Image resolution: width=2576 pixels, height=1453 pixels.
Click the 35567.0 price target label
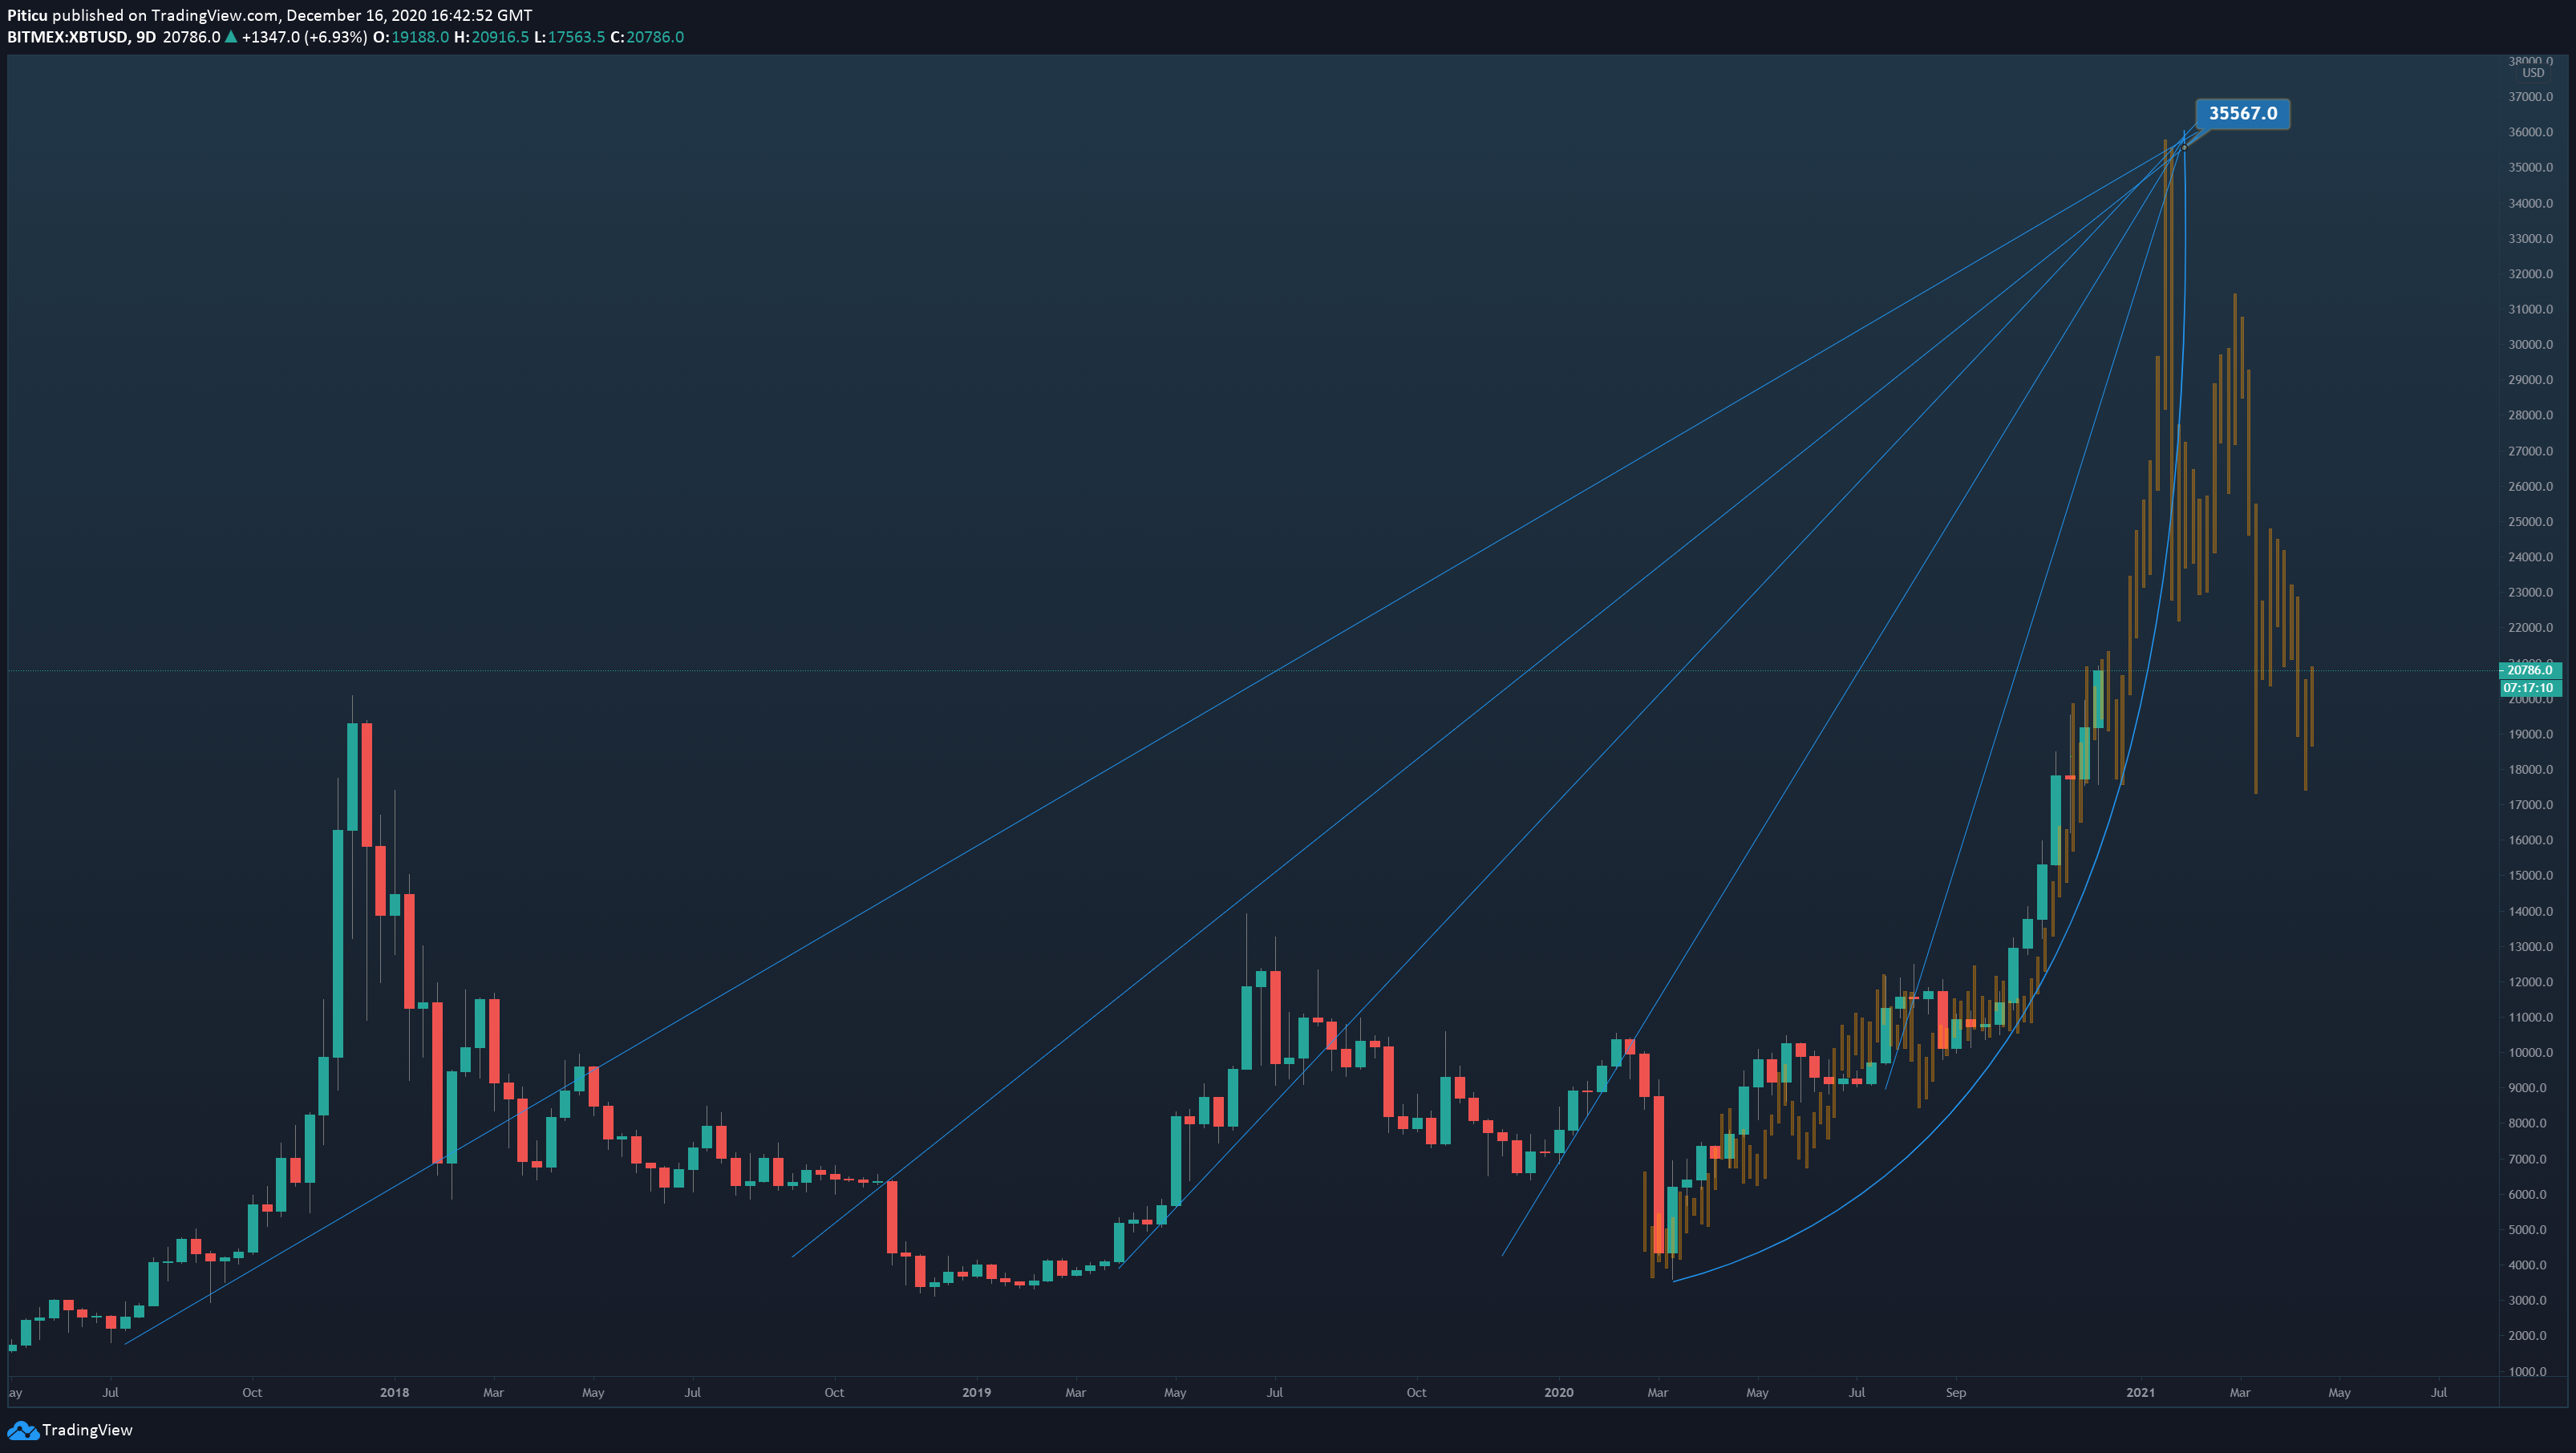tap(2242, 114)
